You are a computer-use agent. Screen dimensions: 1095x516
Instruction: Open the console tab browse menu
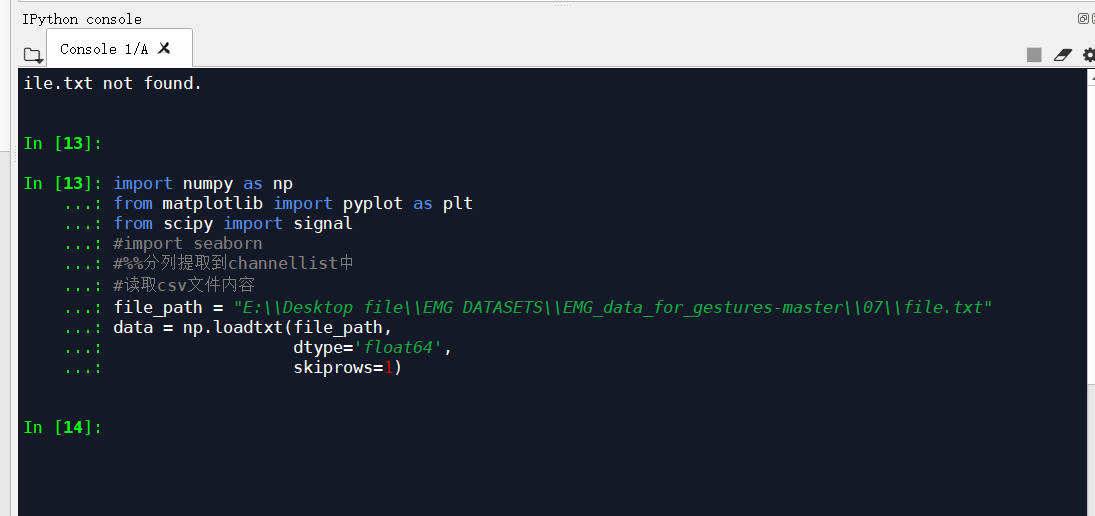tap(33, 55)
